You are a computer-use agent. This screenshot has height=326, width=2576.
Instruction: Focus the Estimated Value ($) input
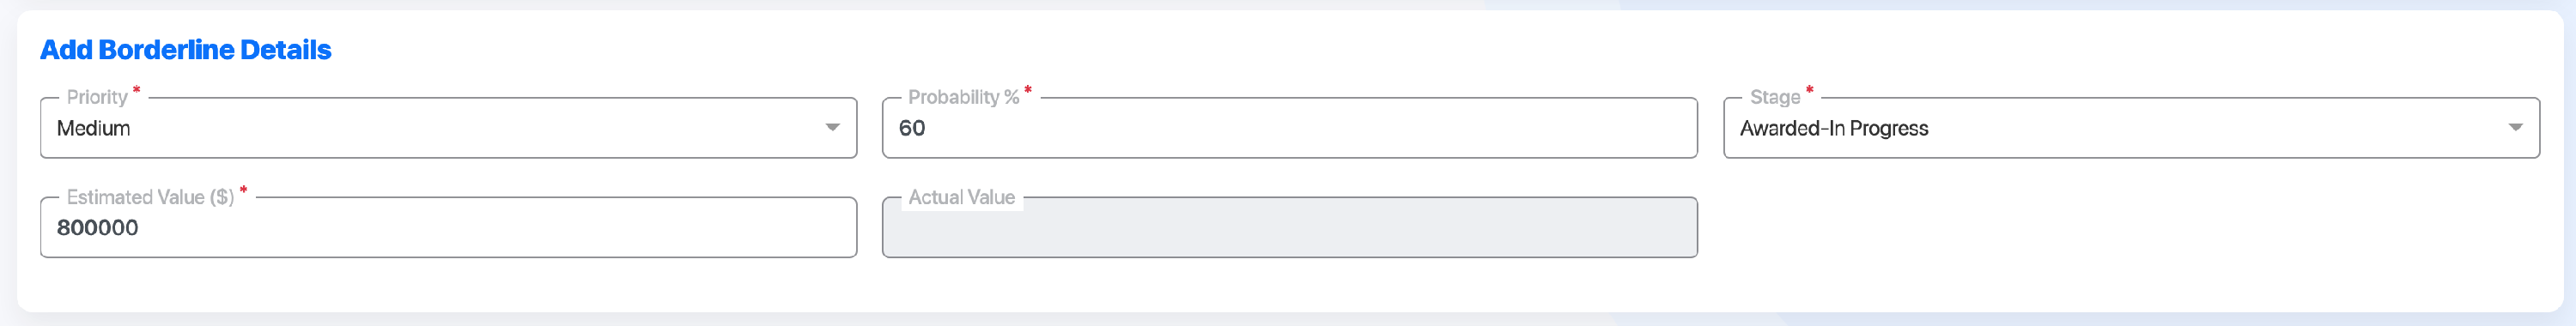point(448,227)
